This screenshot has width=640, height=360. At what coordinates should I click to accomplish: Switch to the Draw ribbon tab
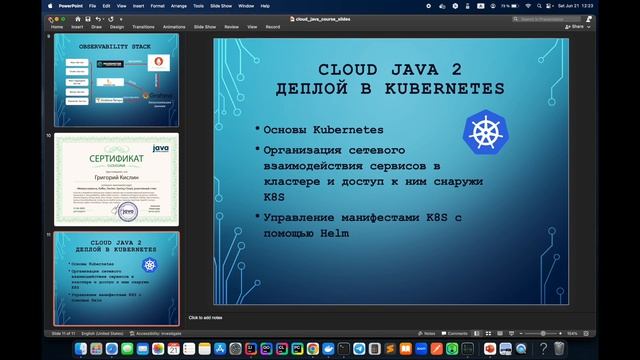coord(96,27)
